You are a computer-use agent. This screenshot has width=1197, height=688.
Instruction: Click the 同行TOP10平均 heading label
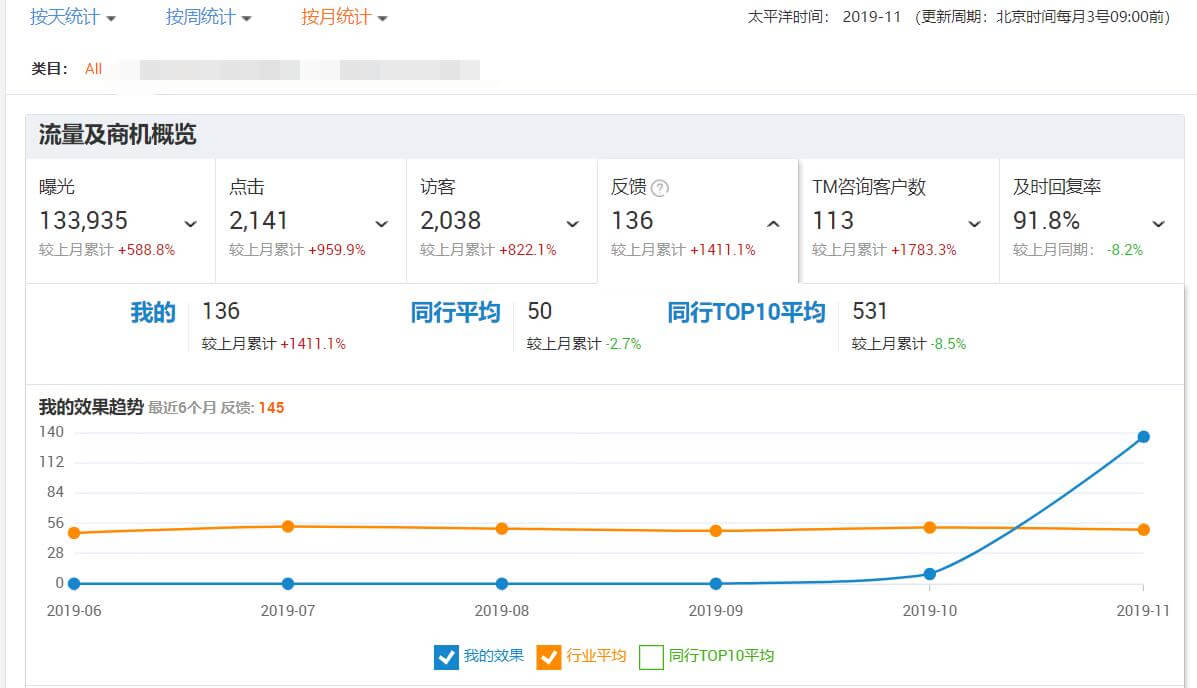point(746,313)
